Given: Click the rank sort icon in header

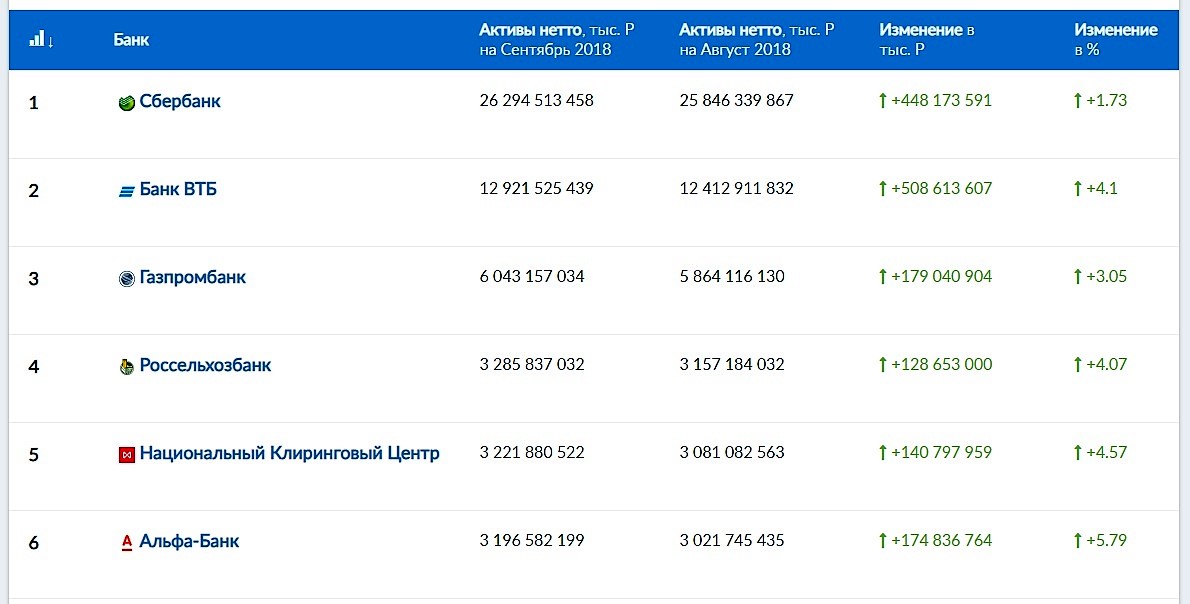Looking at the screenshot, I should click(41, 40).
